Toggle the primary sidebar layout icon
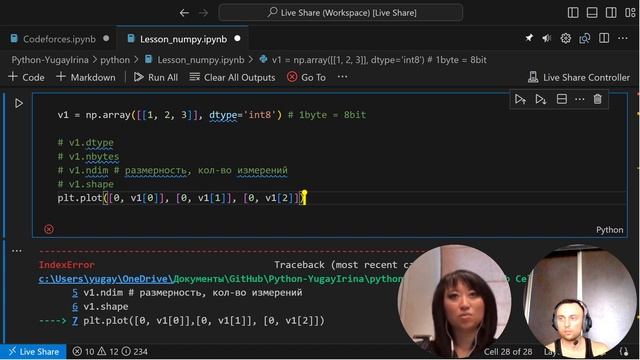 pos(573,13)
